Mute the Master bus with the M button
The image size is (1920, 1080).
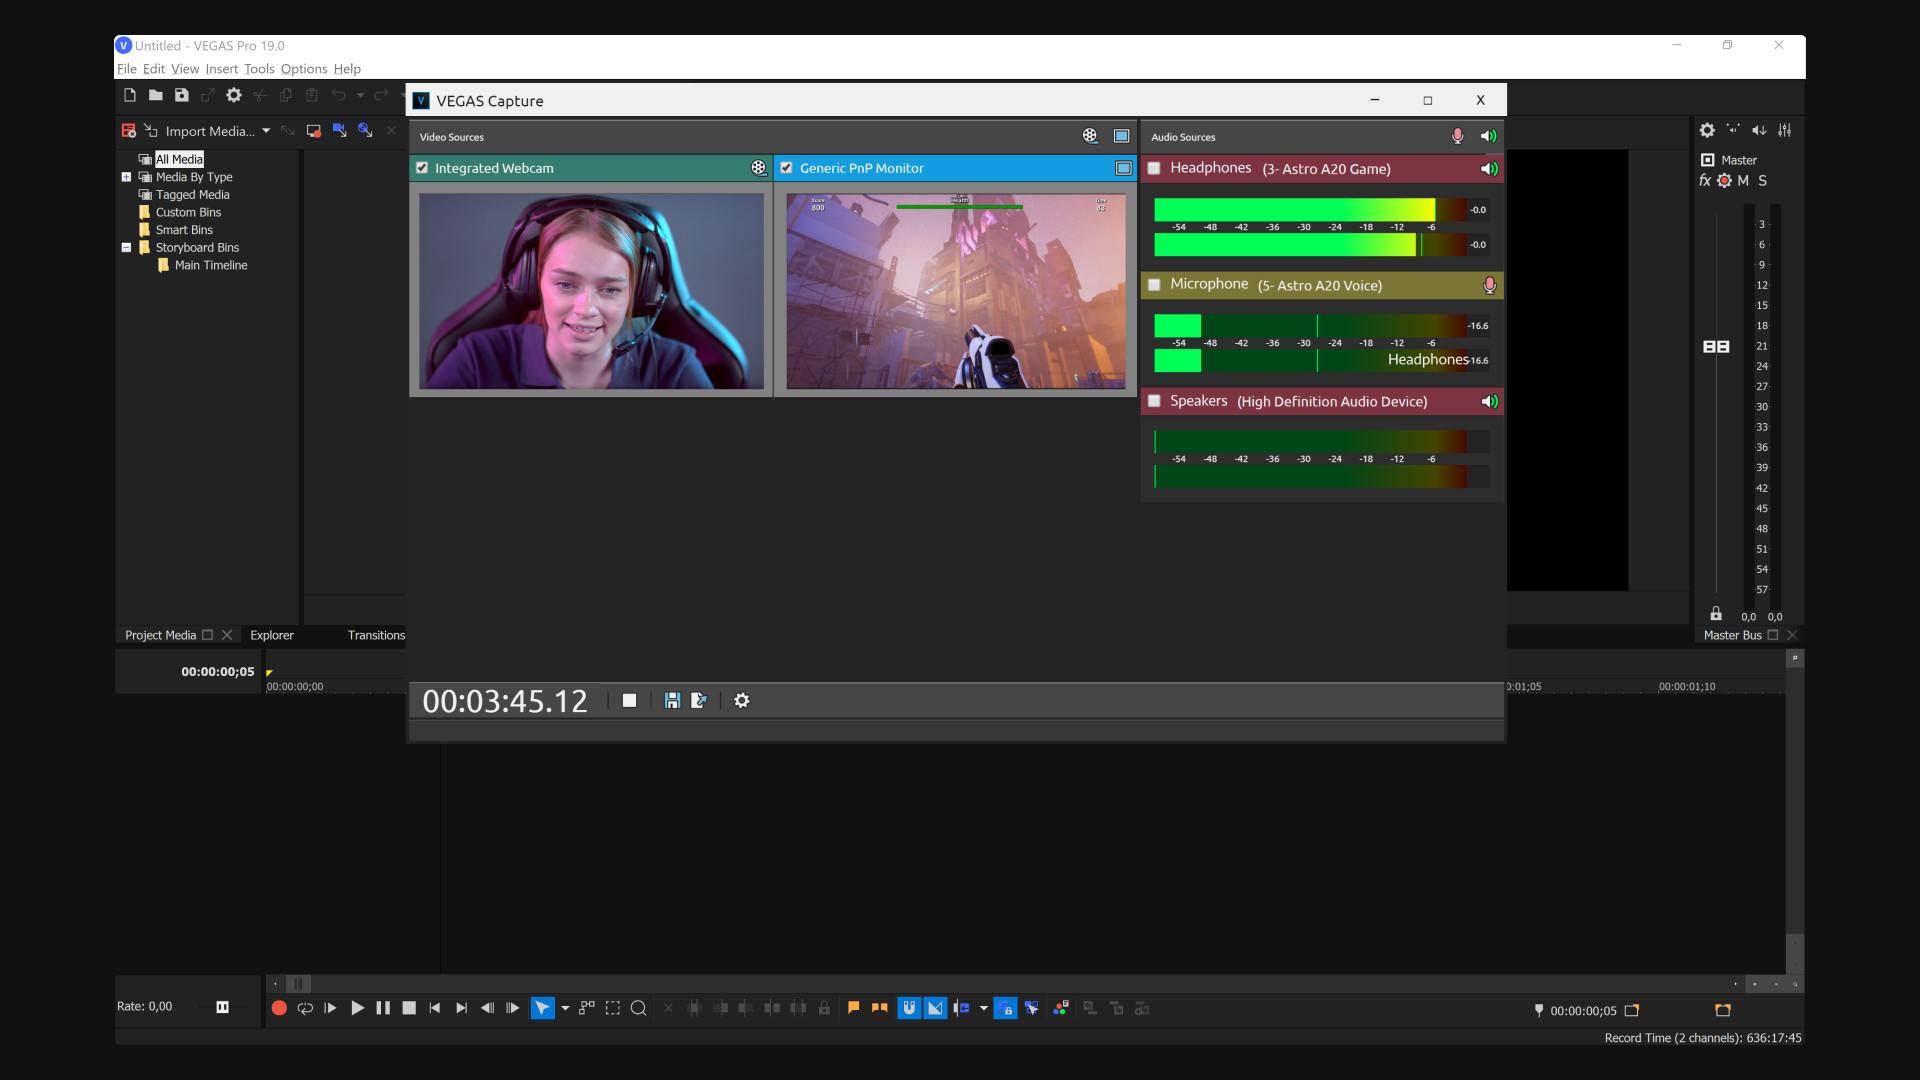[1743, 181]
